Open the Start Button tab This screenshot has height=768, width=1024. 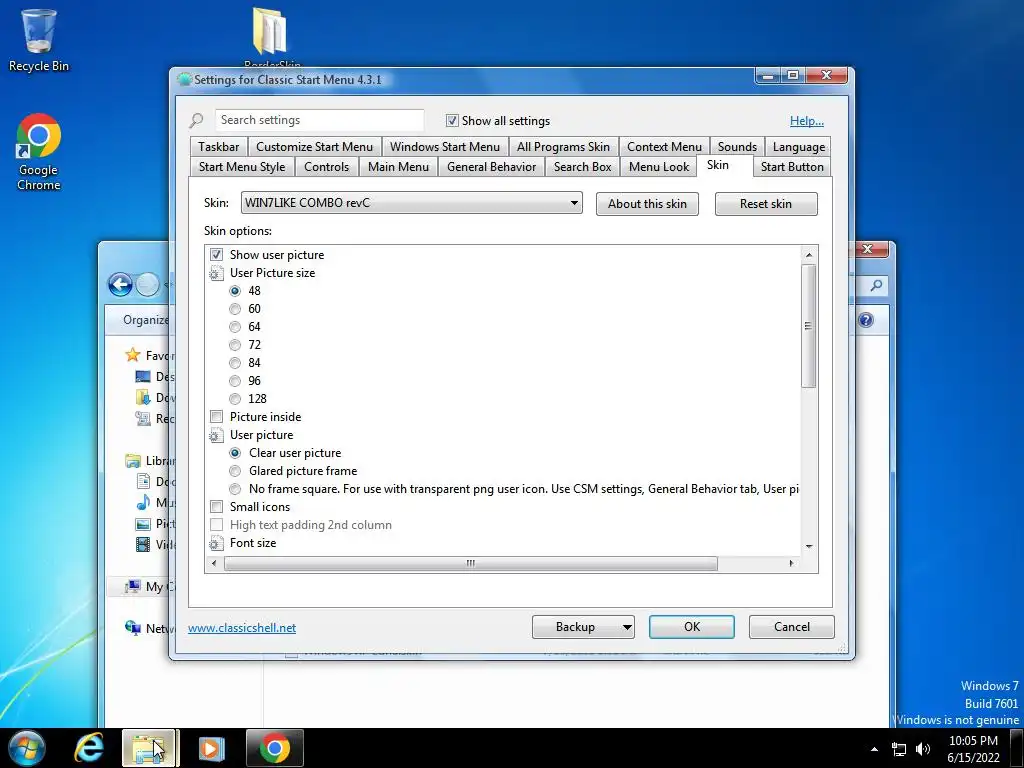point(792,167)
